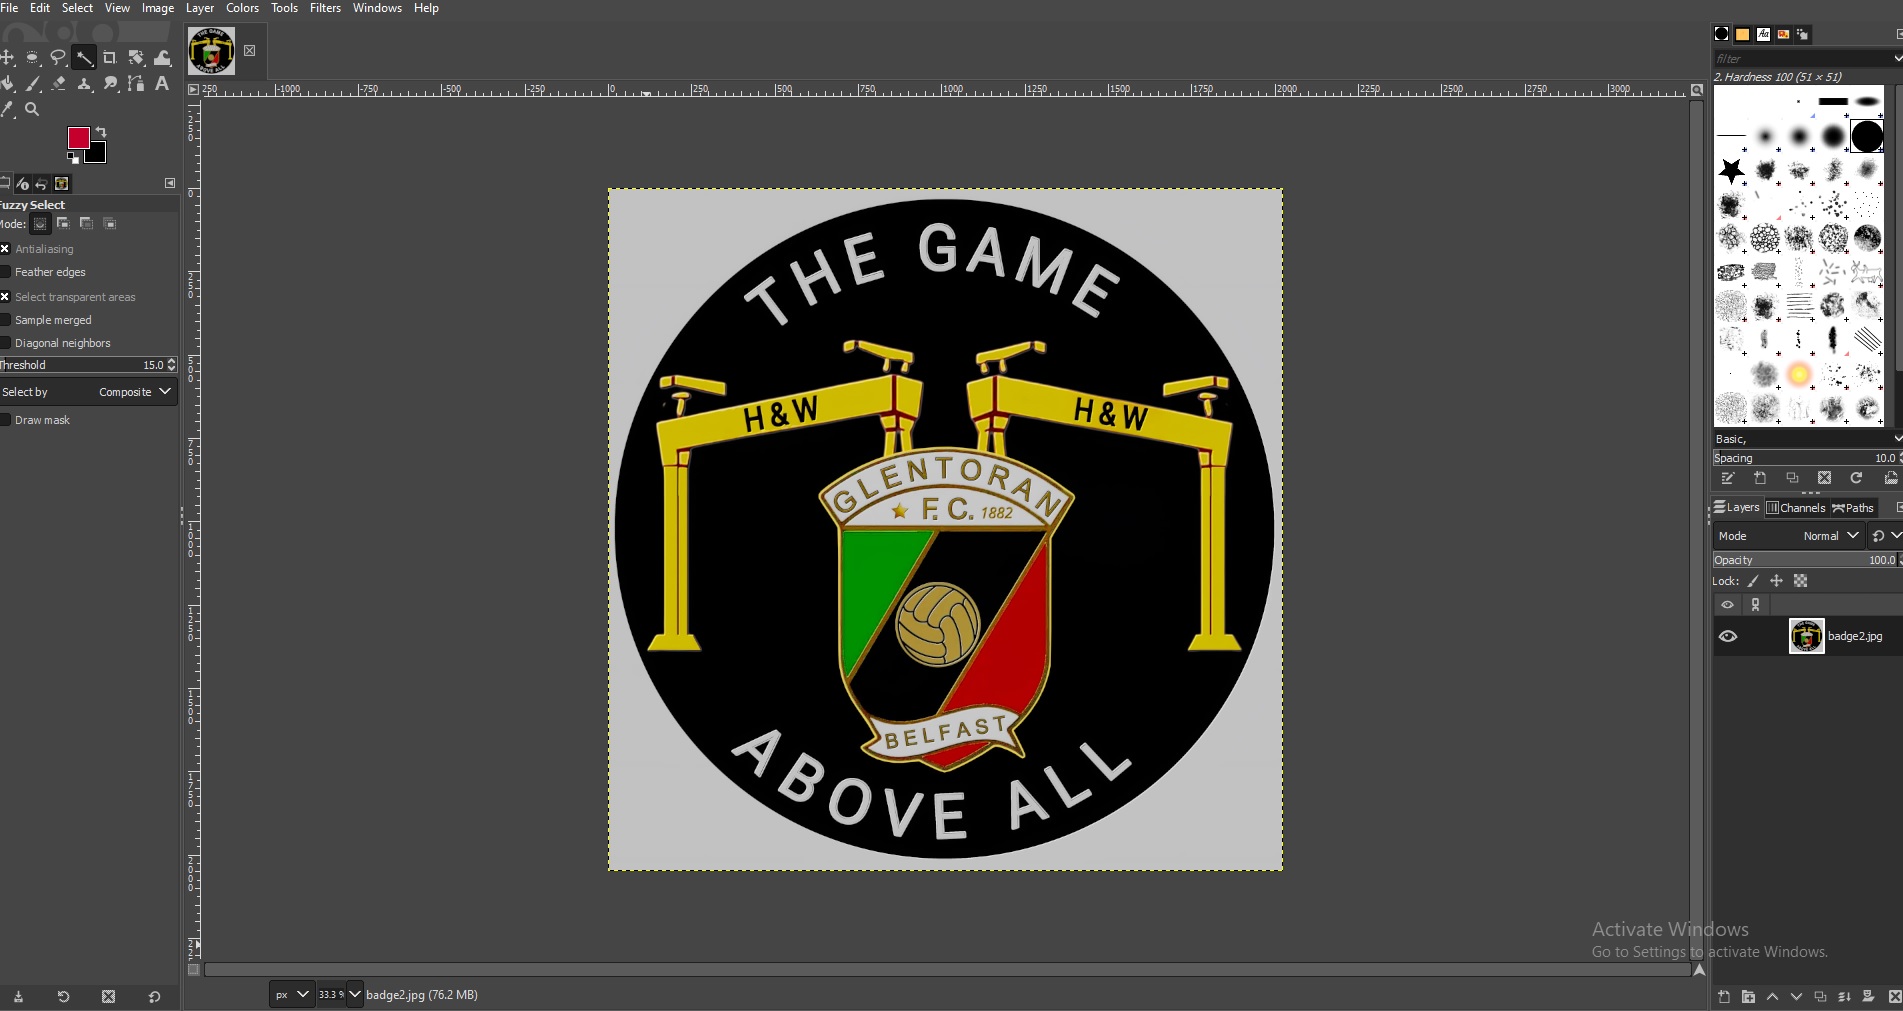Screen dimensions: 1903x1011
Task: Set selection mode to Subtract from selection
Action: (86, 223)
